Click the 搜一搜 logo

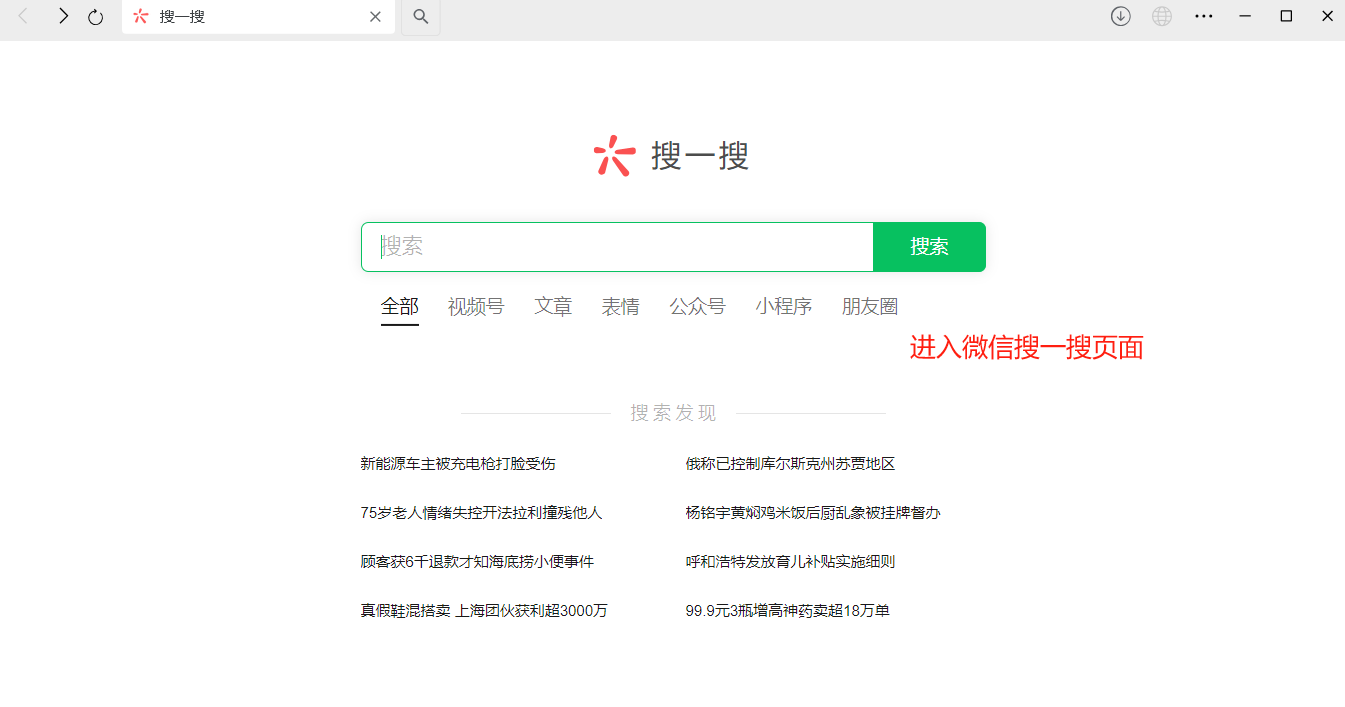(670, 156)
